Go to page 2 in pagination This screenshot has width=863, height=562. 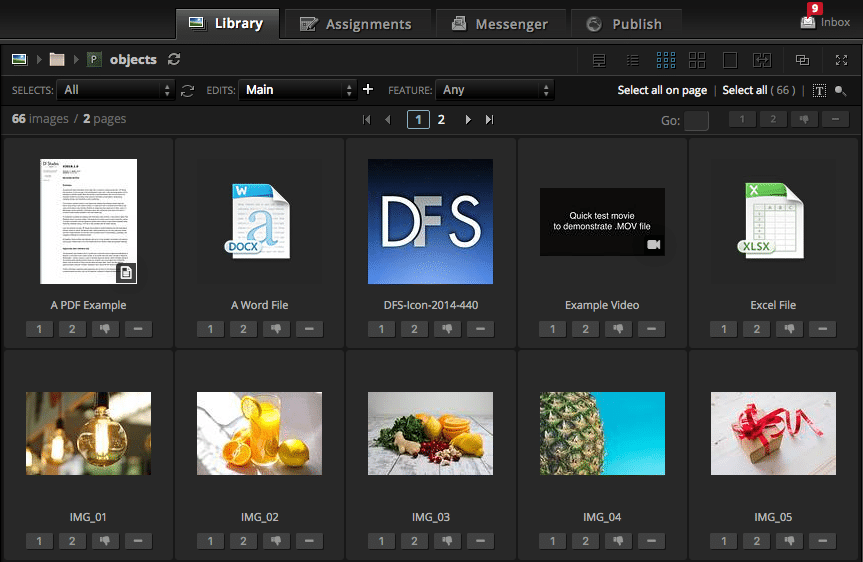pyautogui.click(x=441, y=120)
